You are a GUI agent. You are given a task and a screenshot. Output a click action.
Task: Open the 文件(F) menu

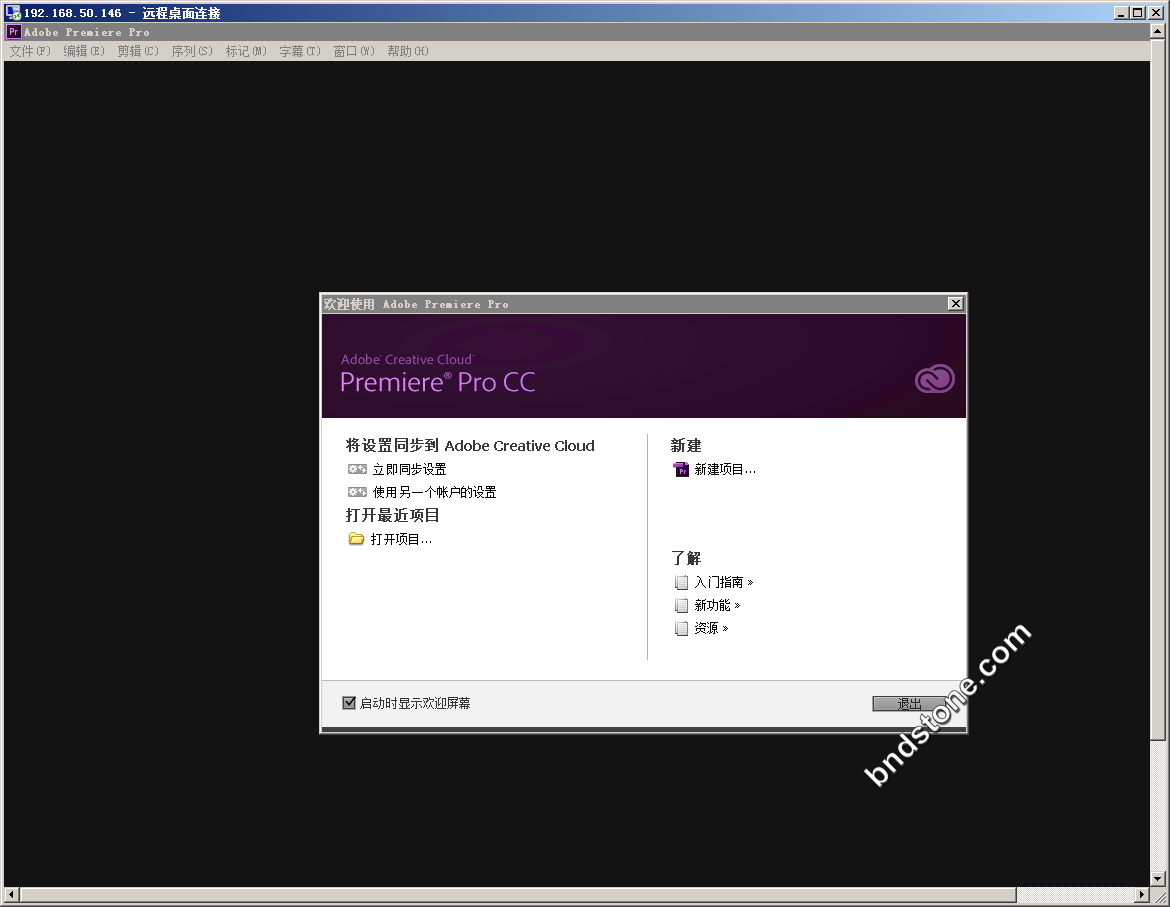pyautogui.click(x=30, y=51)
